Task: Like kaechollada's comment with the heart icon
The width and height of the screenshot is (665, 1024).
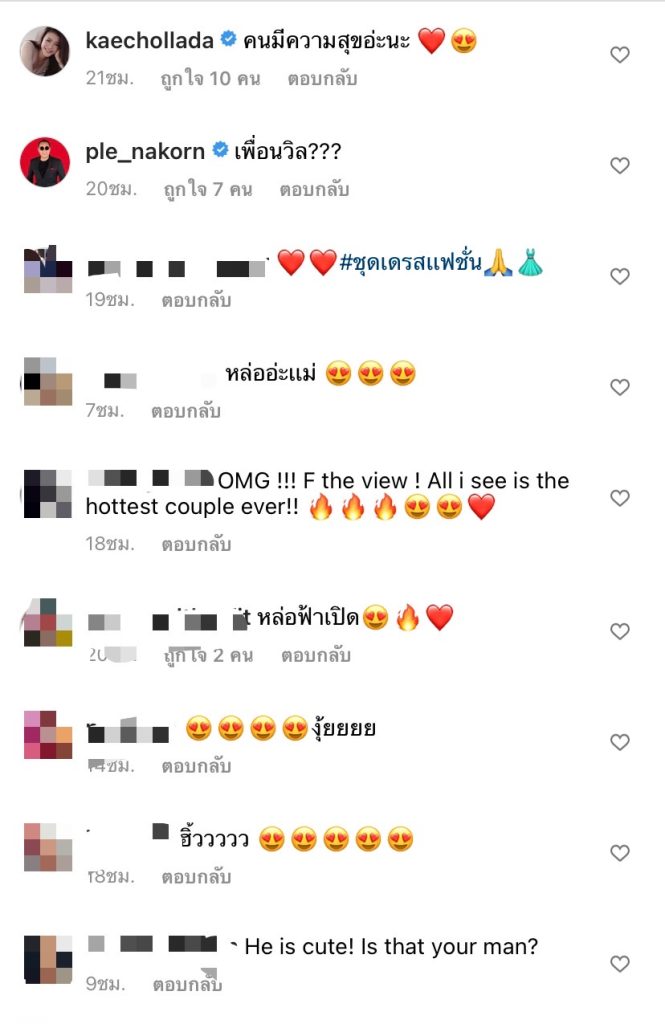Action: 619,54
